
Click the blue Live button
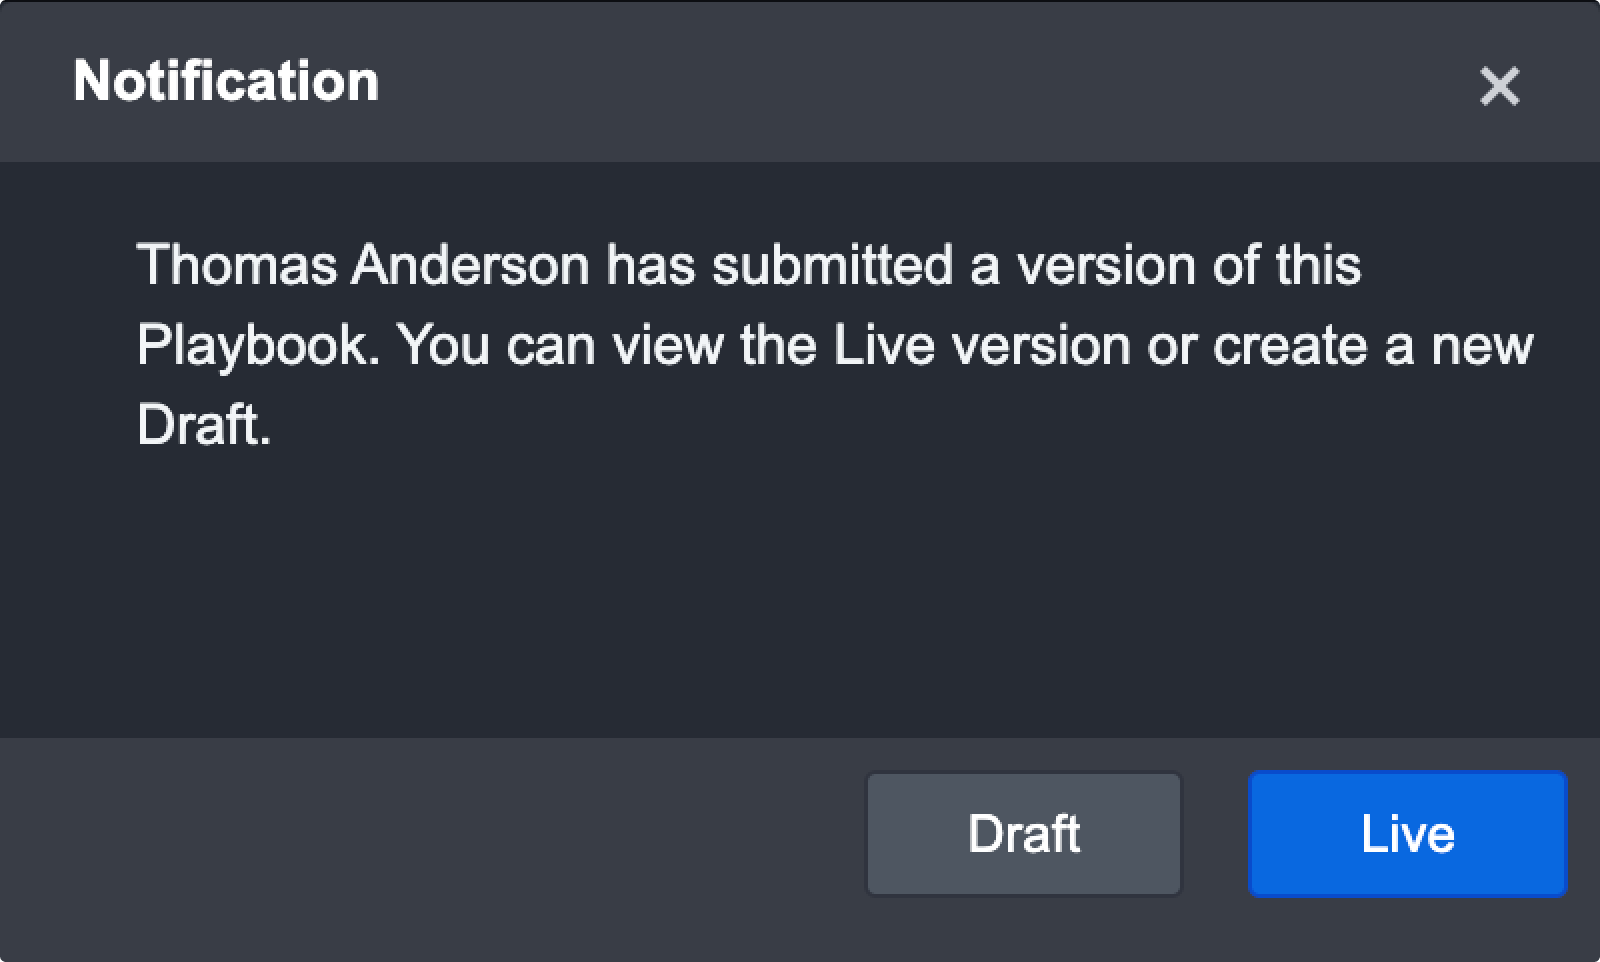click(x=1407, y=834)
